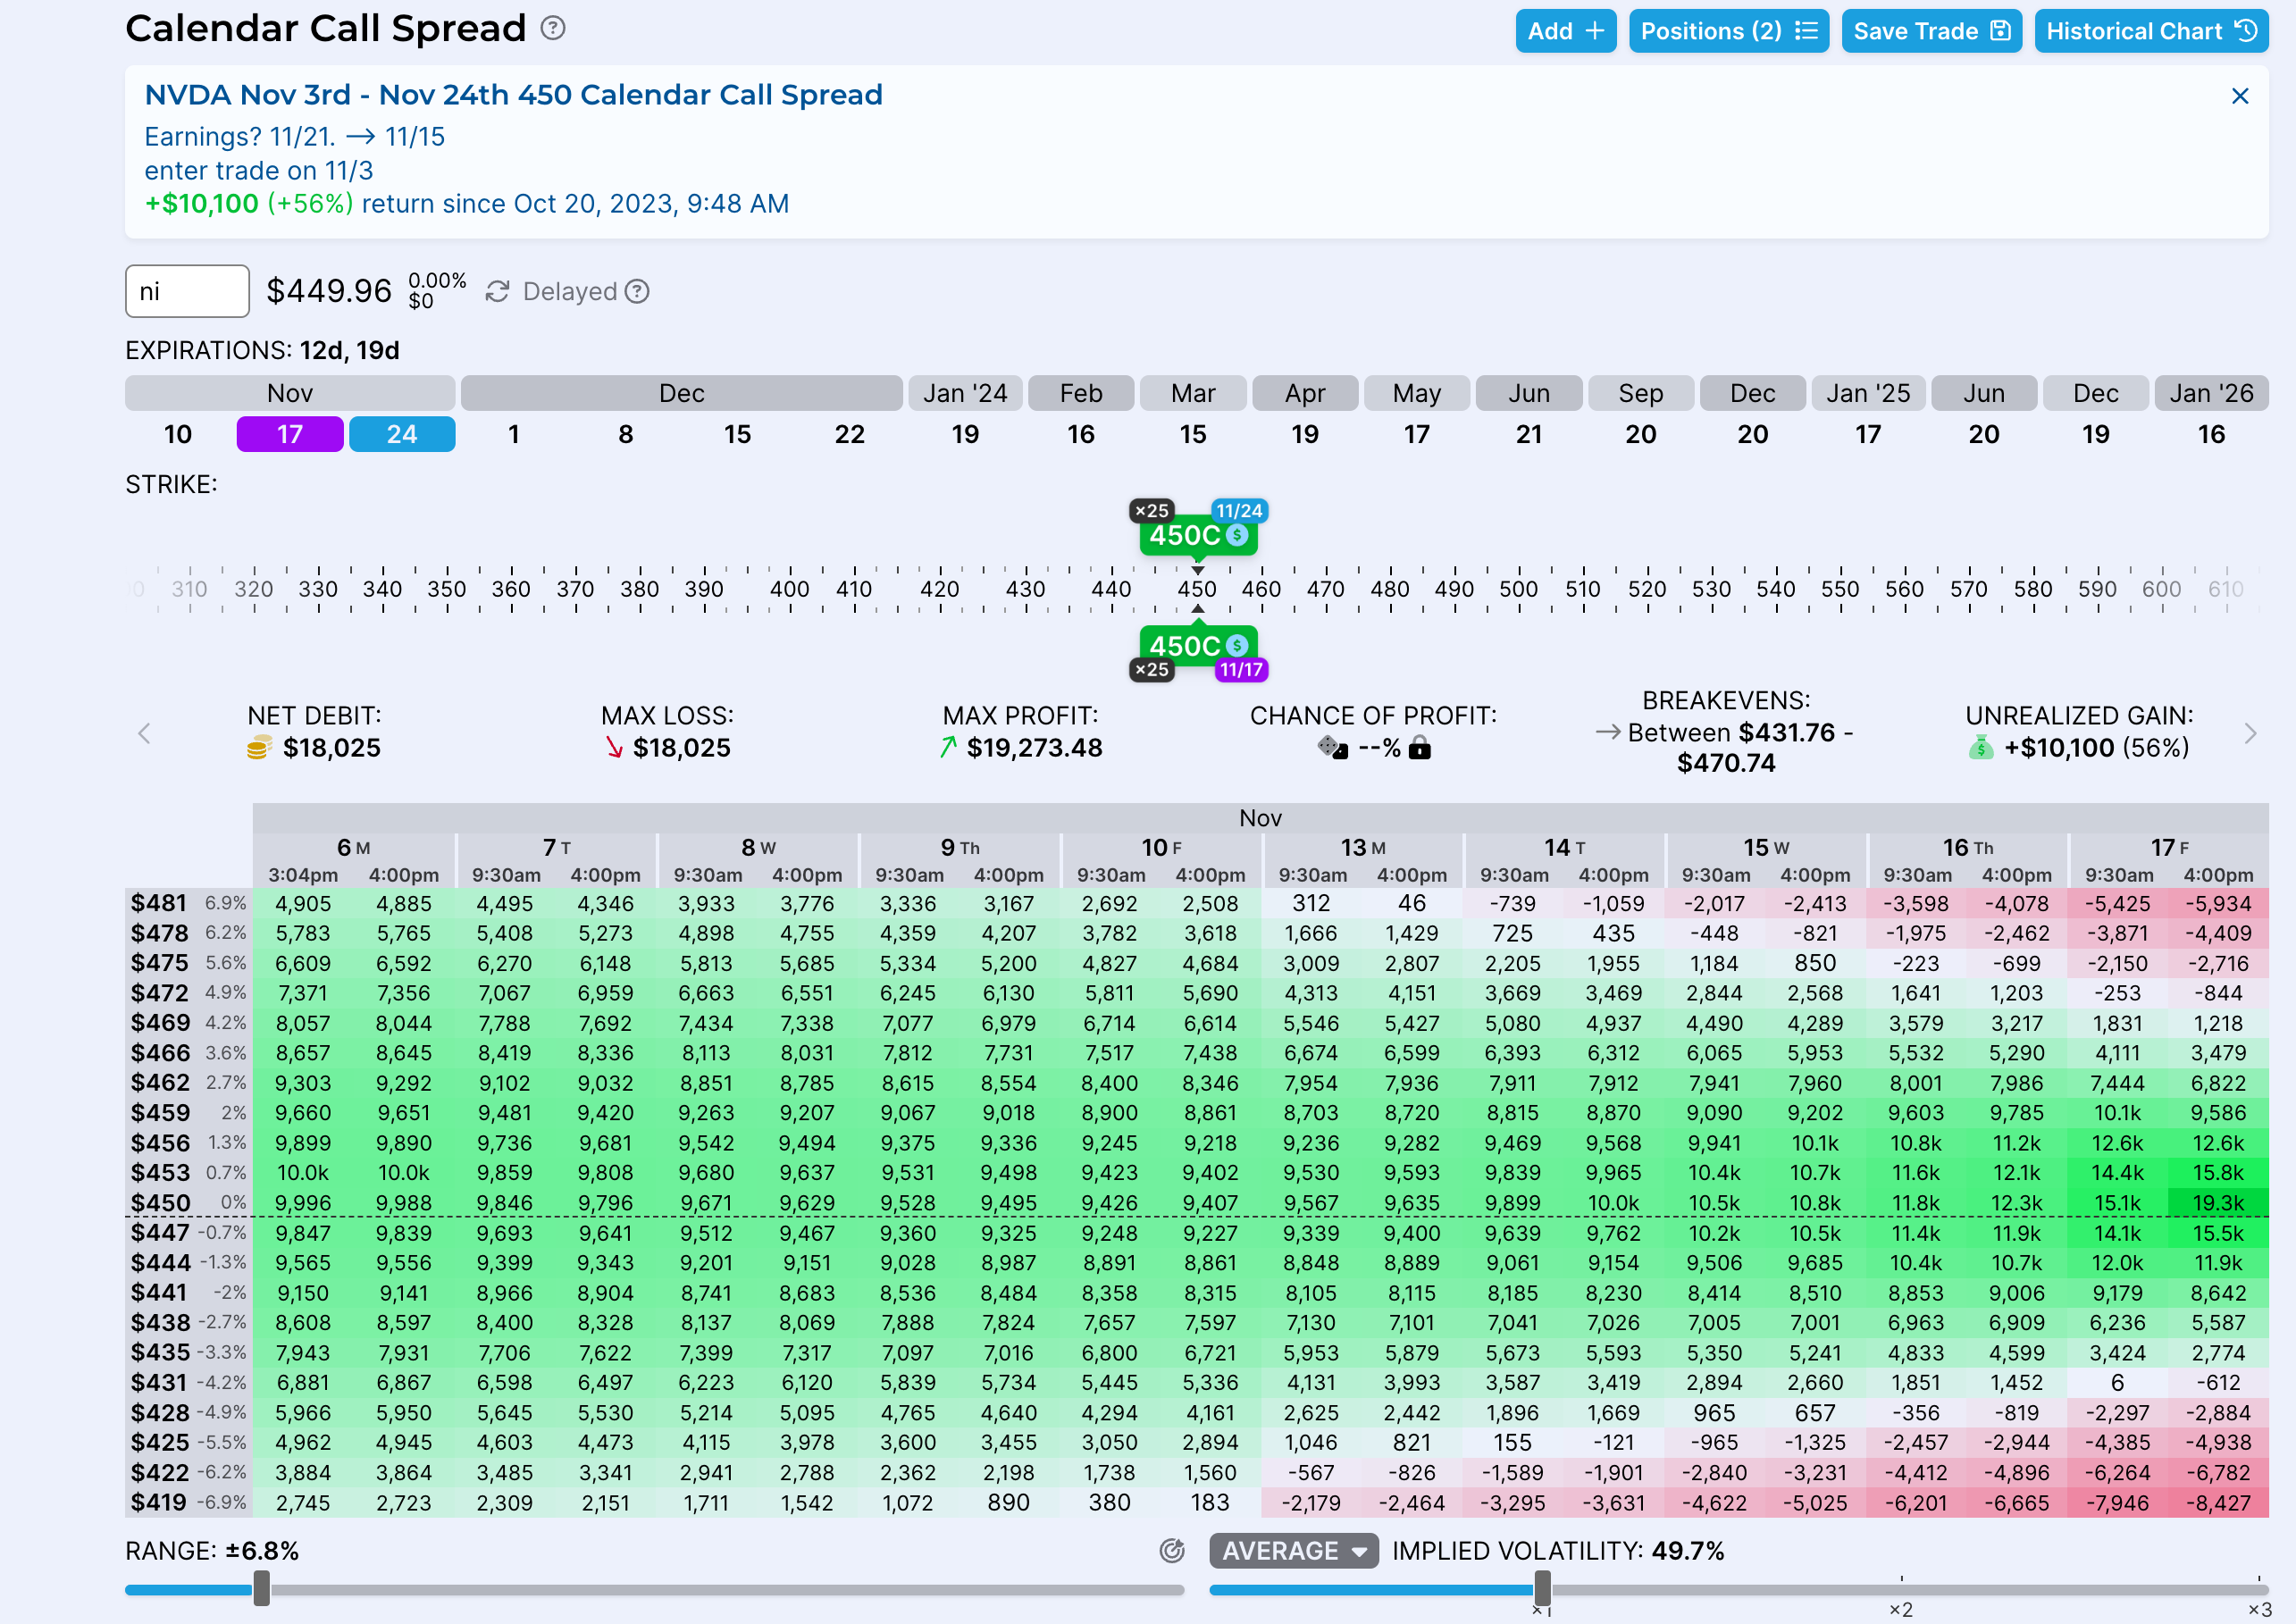Open the Positions (2) list
The image size is (2296, 1624).
click(x=1729, y=30)
